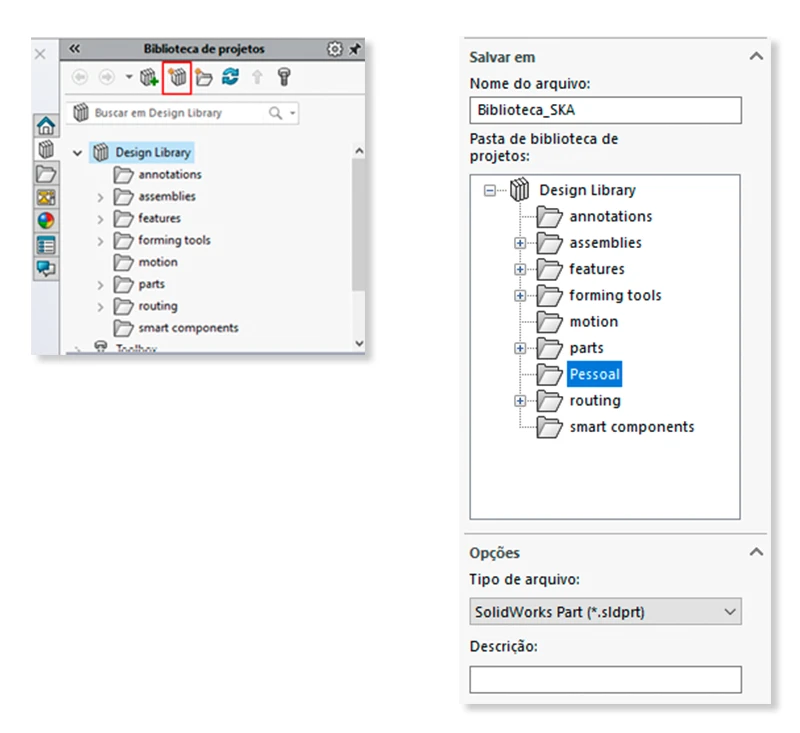This screenshot has height=733, width=800.
Task: Expand features in the save folder tree
Action: [519, 269]
